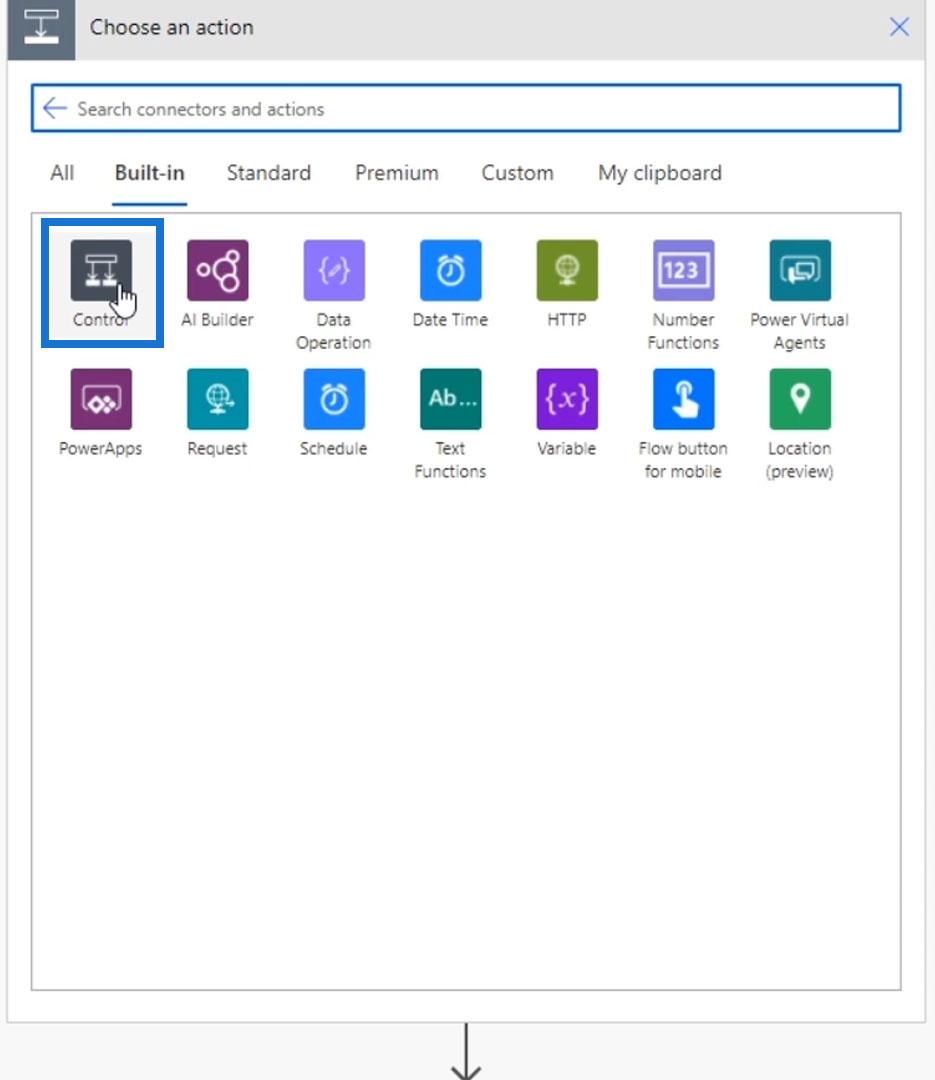Select the Built-in tab
The width and height of the screenshot is (935, 1080).
[150, 173]
